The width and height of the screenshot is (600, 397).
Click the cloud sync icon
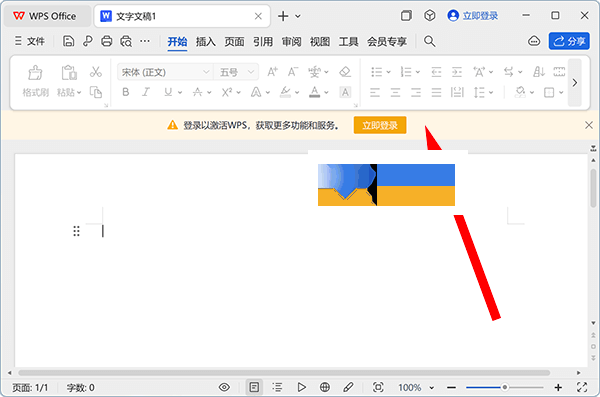(534, 41)
